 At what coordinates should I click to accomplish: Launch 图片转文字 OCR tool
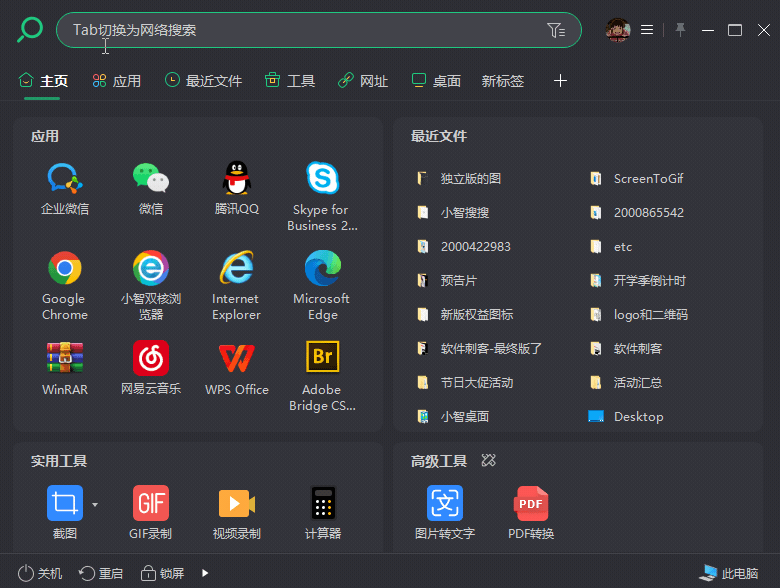[x=445, y=512]
